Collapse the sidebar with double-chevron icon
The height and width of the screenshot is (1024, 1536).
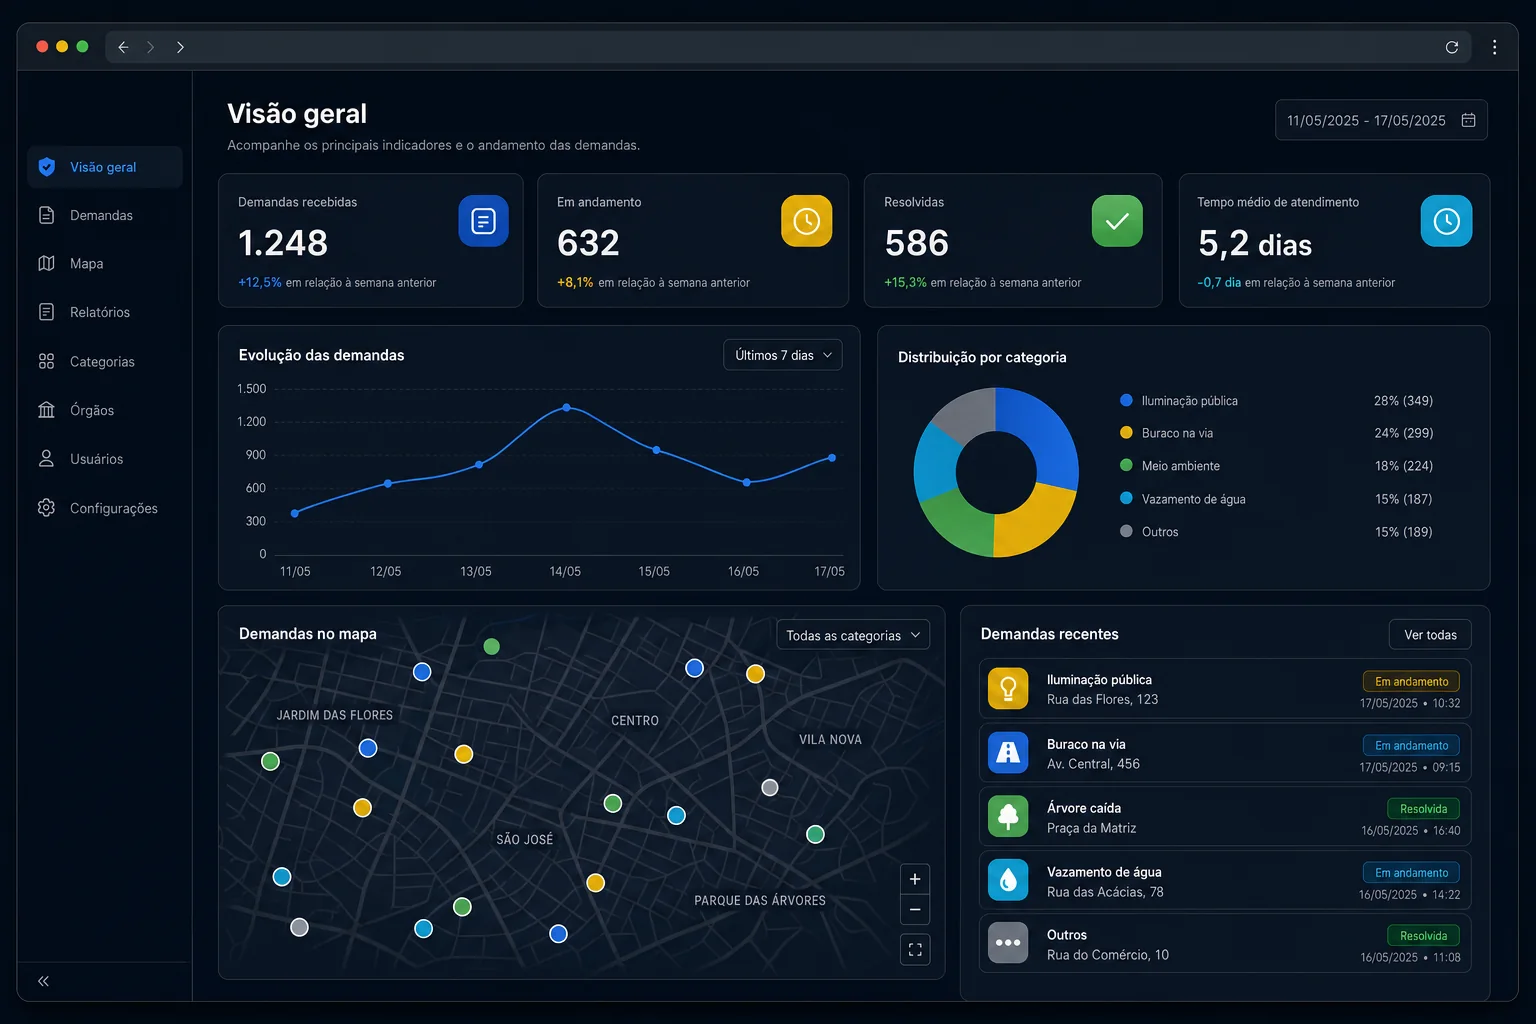point(43,981)
